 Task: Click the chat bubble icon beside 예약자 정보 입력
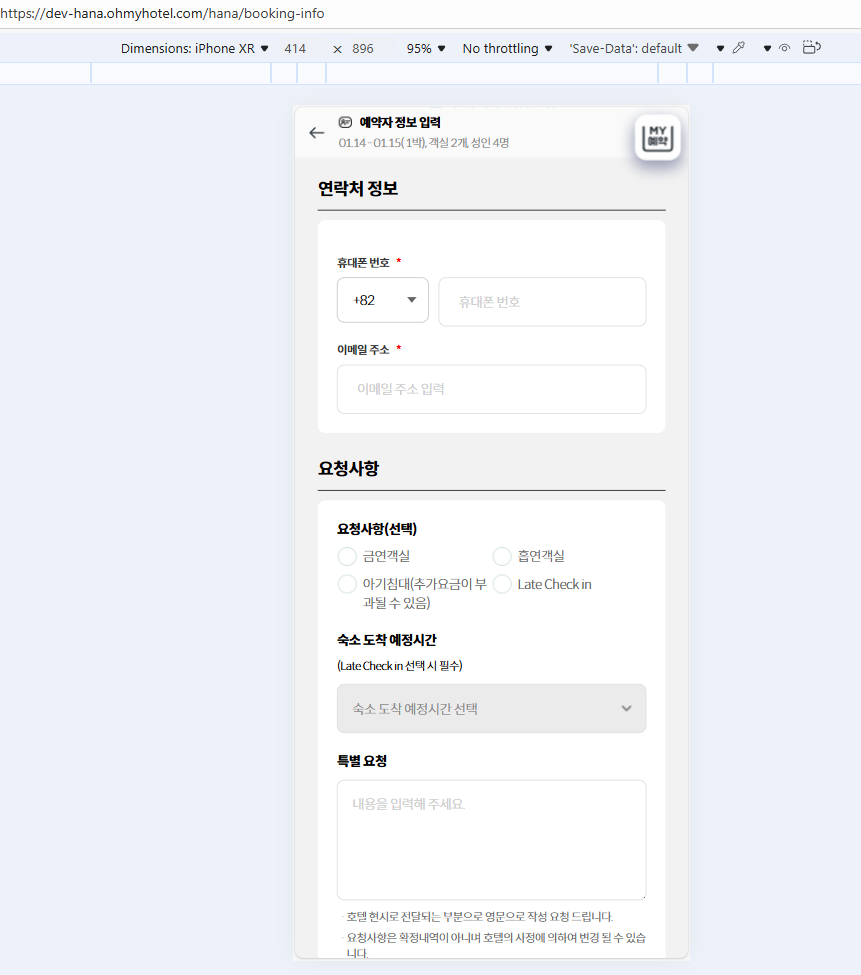345,122
